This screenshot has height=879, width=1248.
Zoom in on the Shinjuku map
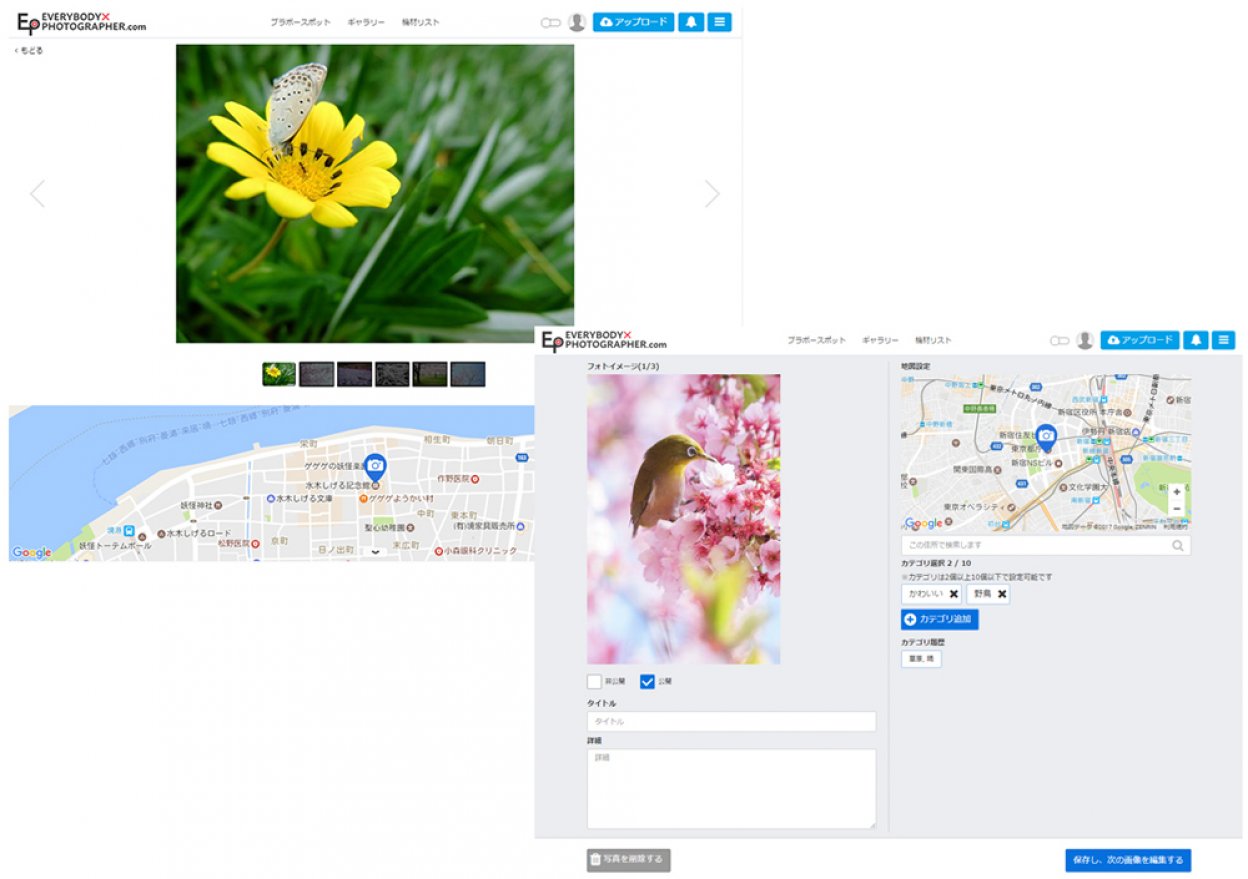1177,492
